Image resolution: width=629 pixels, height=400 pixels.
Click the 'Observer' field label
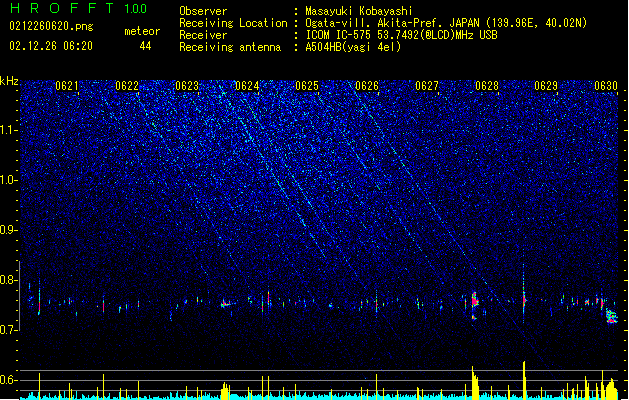203,11
